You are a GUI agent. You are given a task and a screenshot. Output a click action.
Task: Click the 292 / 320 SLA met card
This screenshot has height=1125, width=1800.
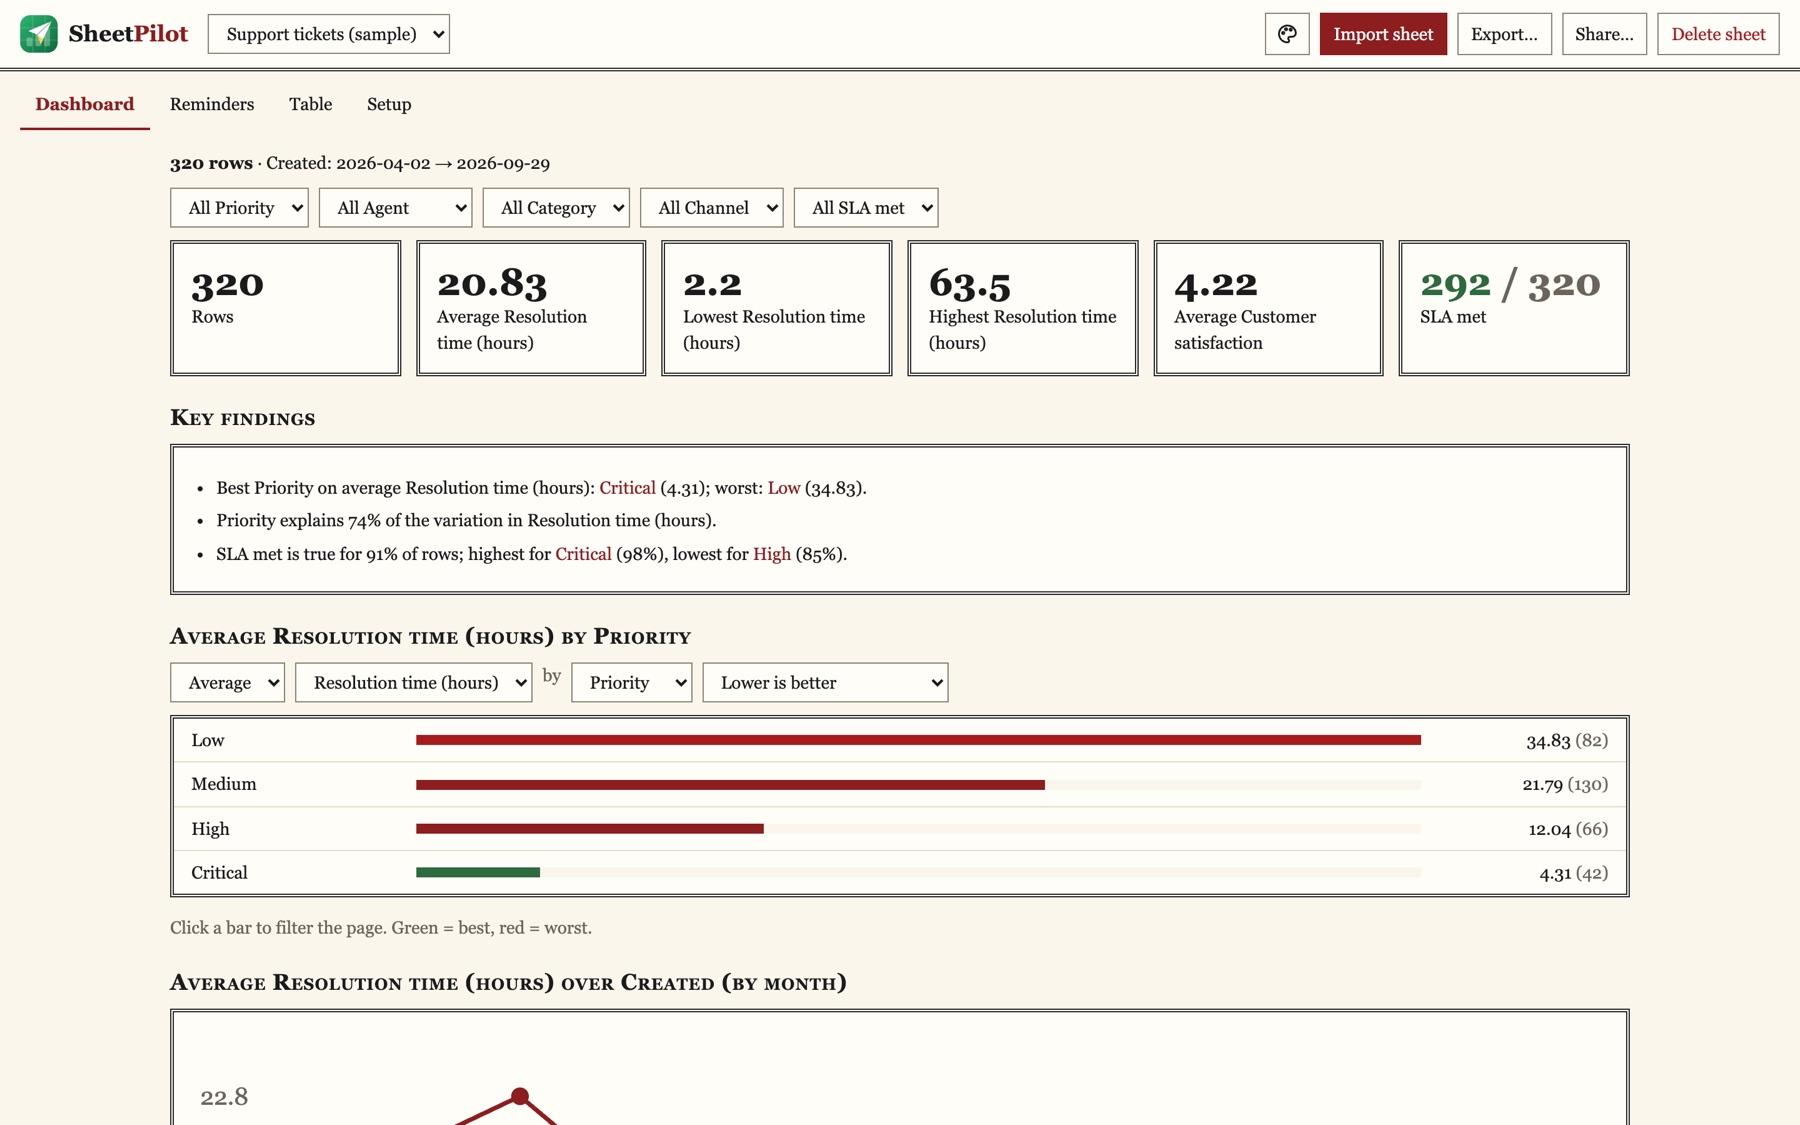pyautogui.click(x=1514, y=308)
